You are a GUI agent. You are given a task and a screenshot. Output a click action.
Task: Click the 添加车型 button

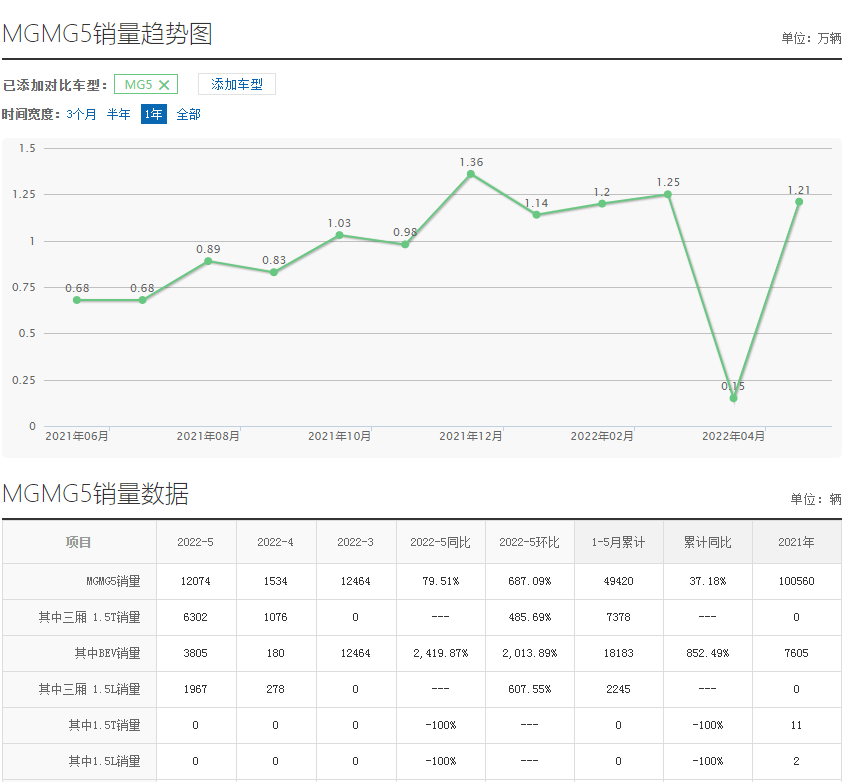point(237,84)
